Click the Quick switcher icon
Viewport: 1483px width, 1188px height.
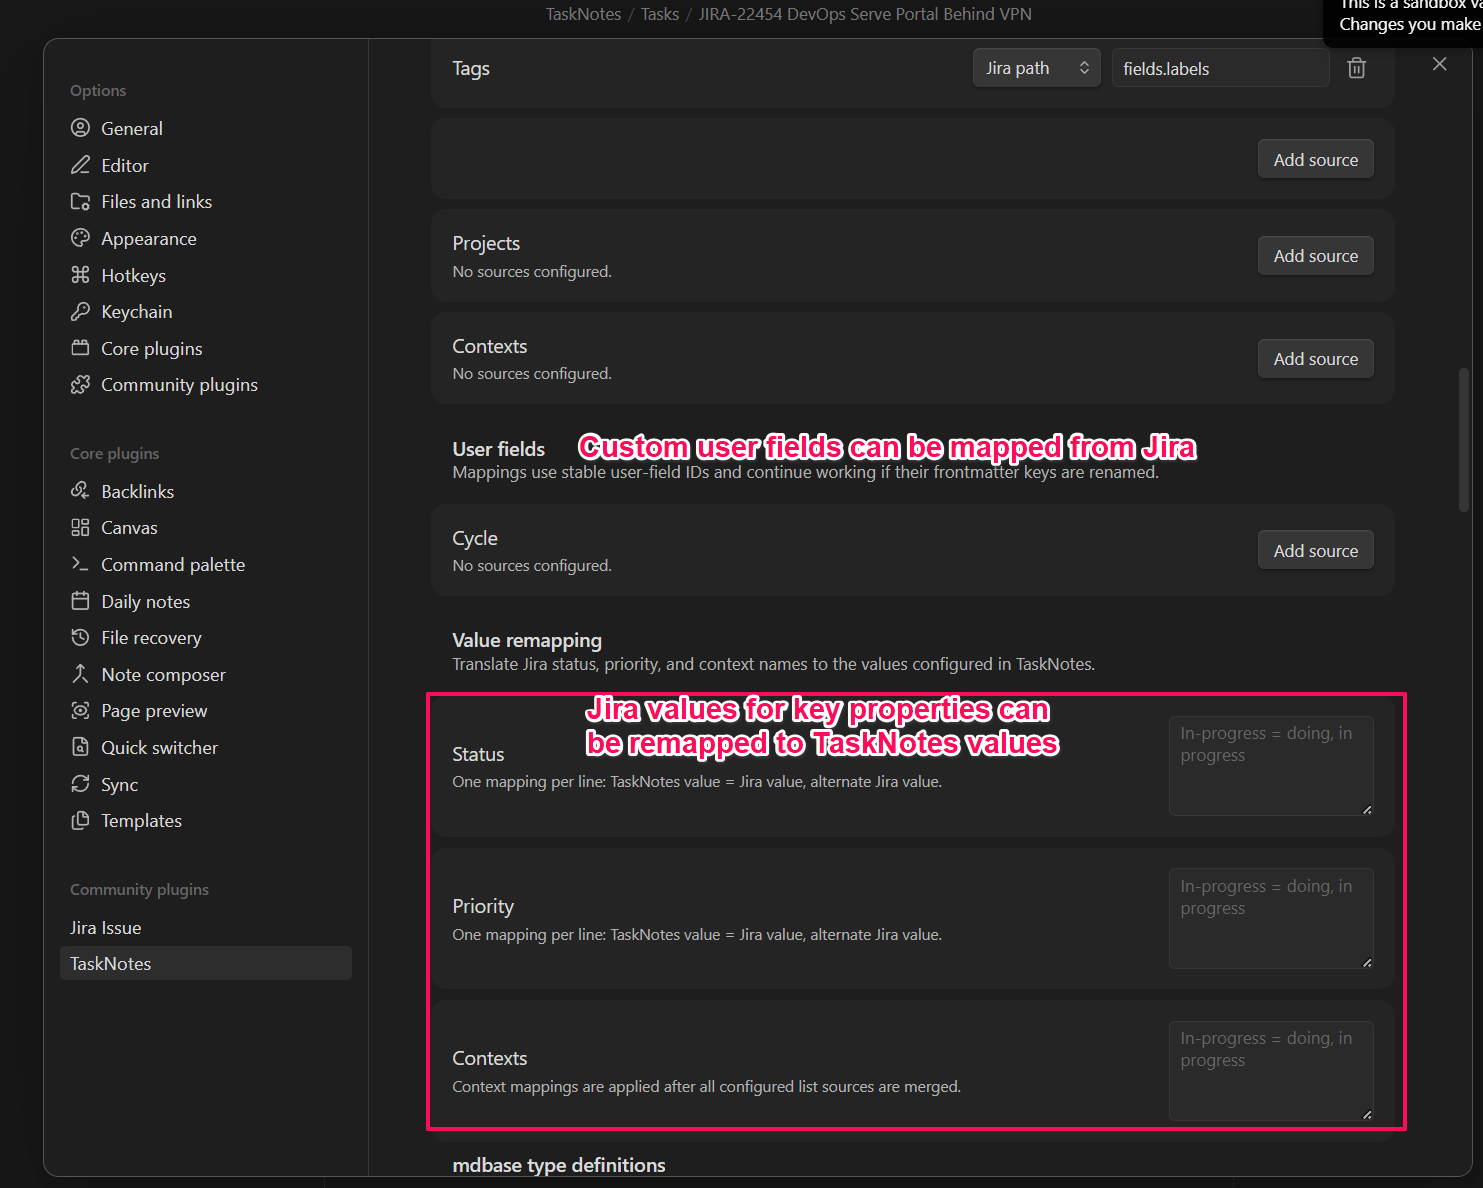[80, 747]
